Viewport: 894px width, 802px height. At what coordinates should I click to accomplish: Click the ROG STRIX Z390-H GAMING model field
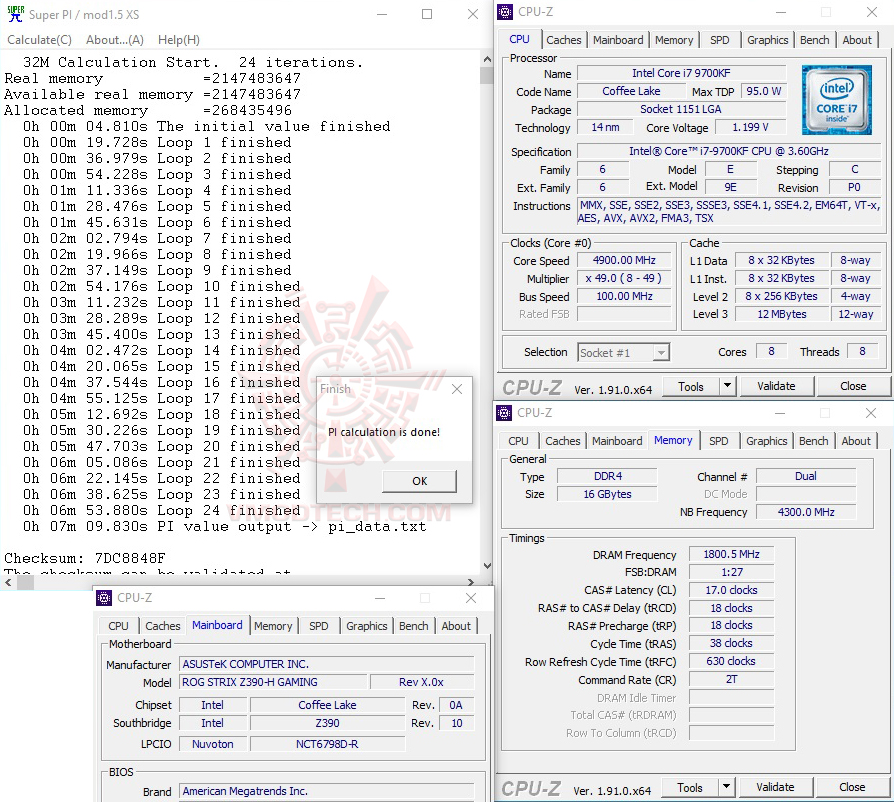pyautogui.click(x=273, y=682)
